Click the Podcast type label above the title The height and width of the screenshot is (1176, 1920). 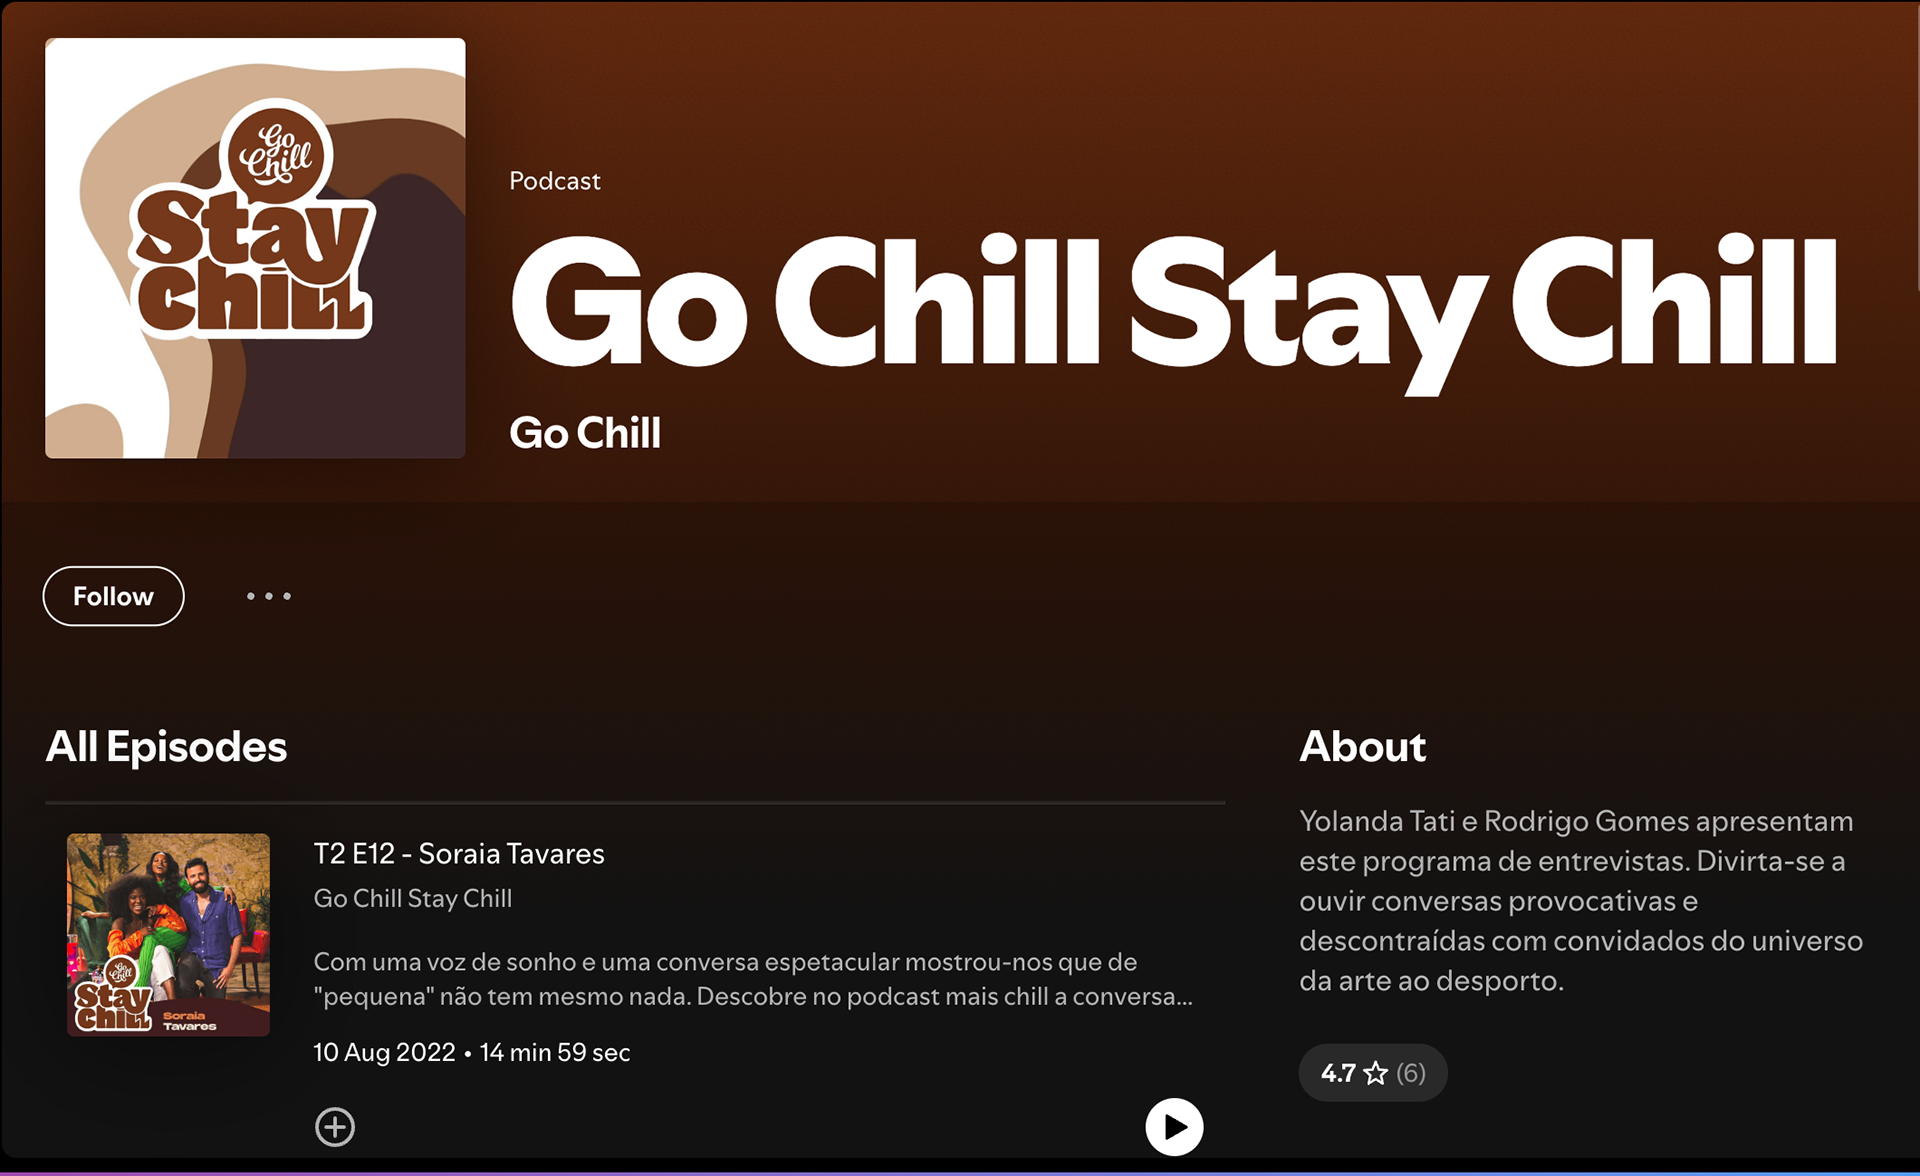coord(555,181)
